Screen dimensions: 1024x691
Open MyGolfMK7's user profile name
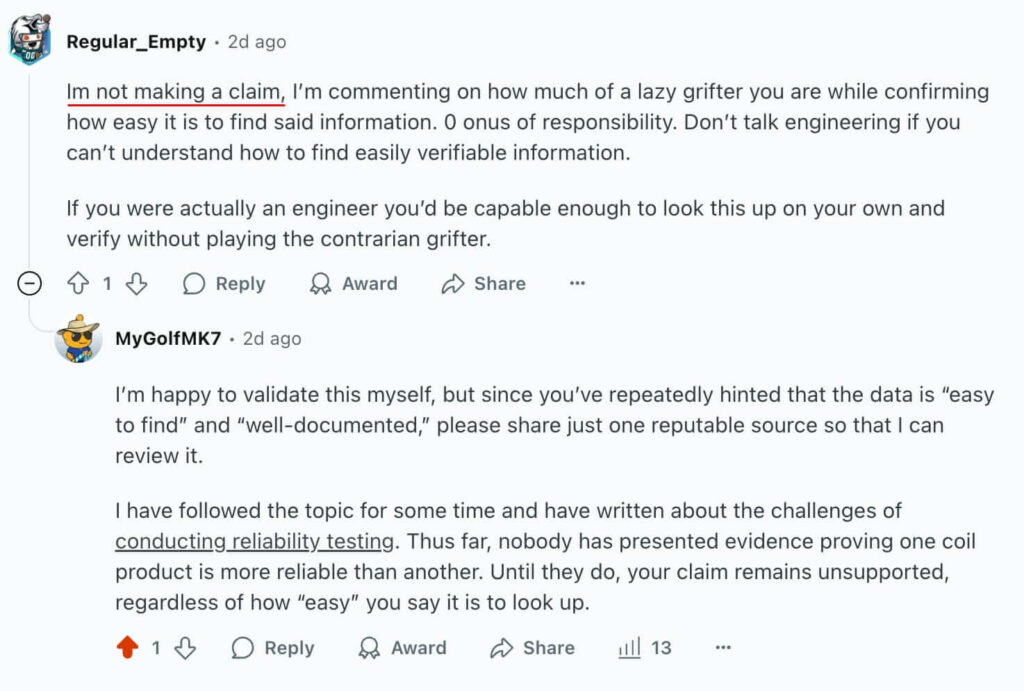168,338
